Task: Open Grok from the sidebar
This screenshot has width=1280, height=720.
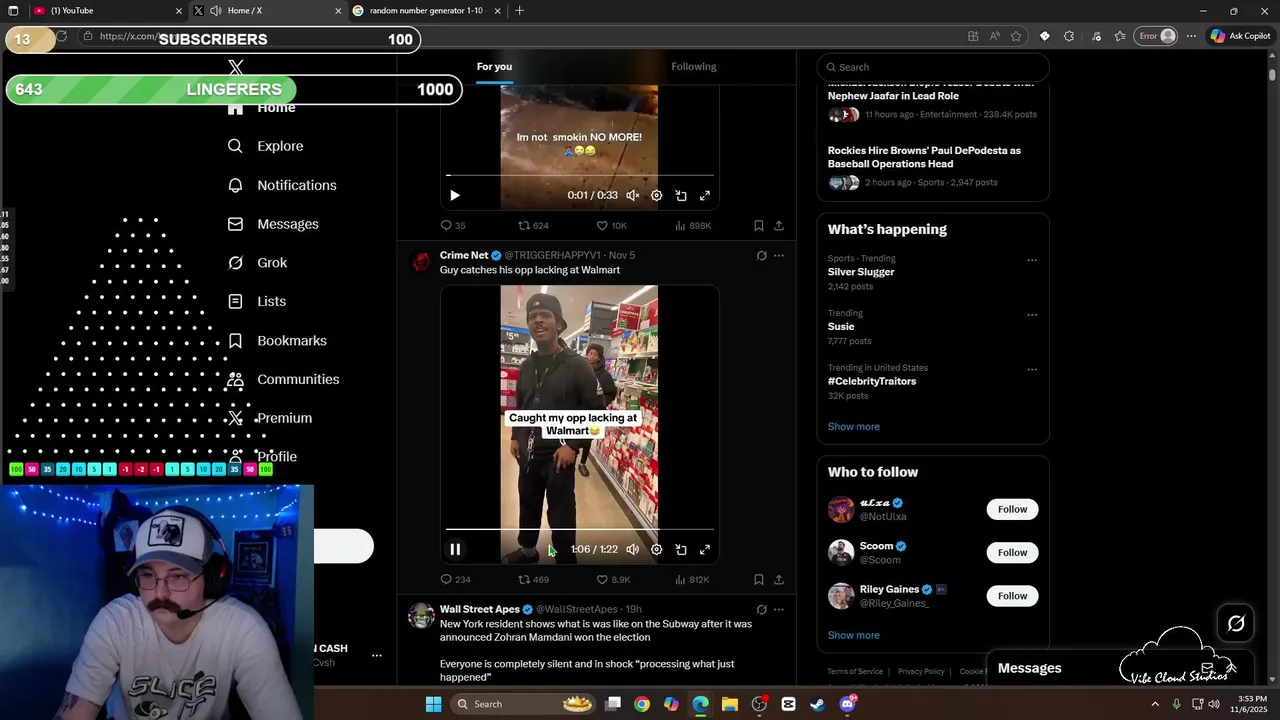Action: (257, 263)
